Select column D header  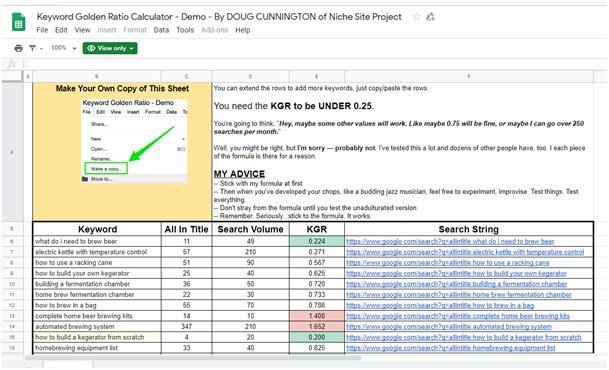point(251,76)
